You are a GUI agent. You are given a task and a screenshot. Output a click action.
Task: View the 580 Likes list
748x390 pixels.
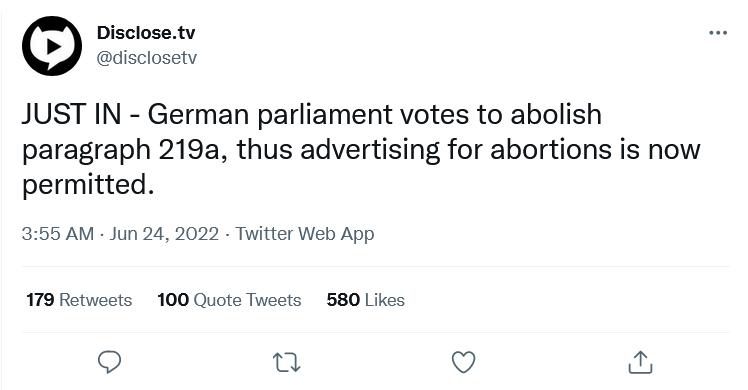(x=365, y=300)
